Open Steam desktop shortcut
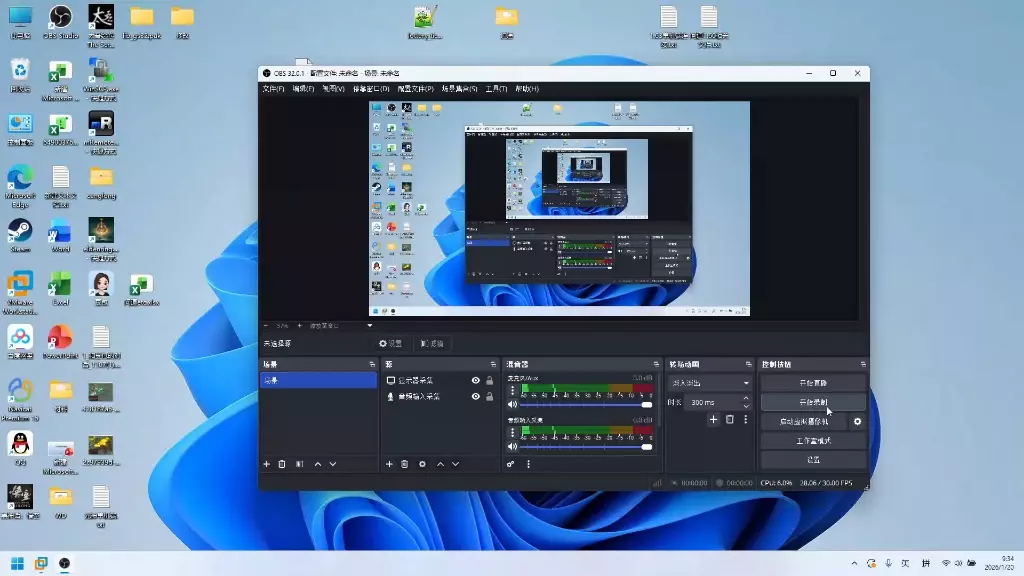Screen dimensions: 1024x576 (20, 236)
